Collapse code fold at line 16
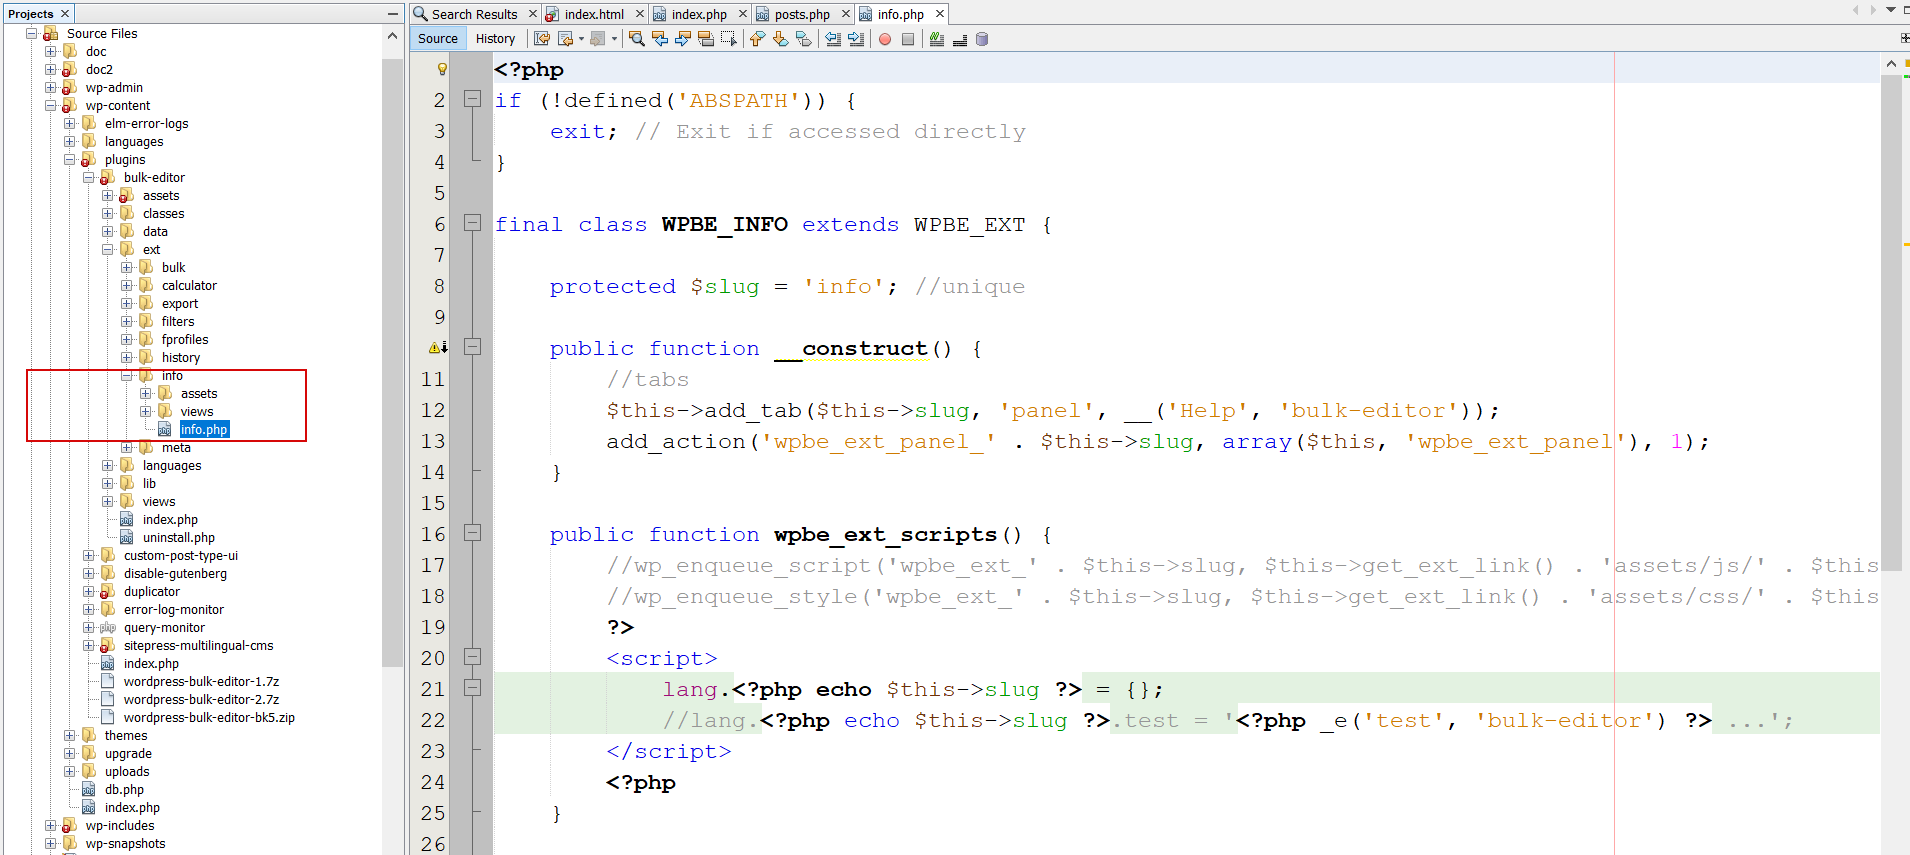 [x=472, y=534]
